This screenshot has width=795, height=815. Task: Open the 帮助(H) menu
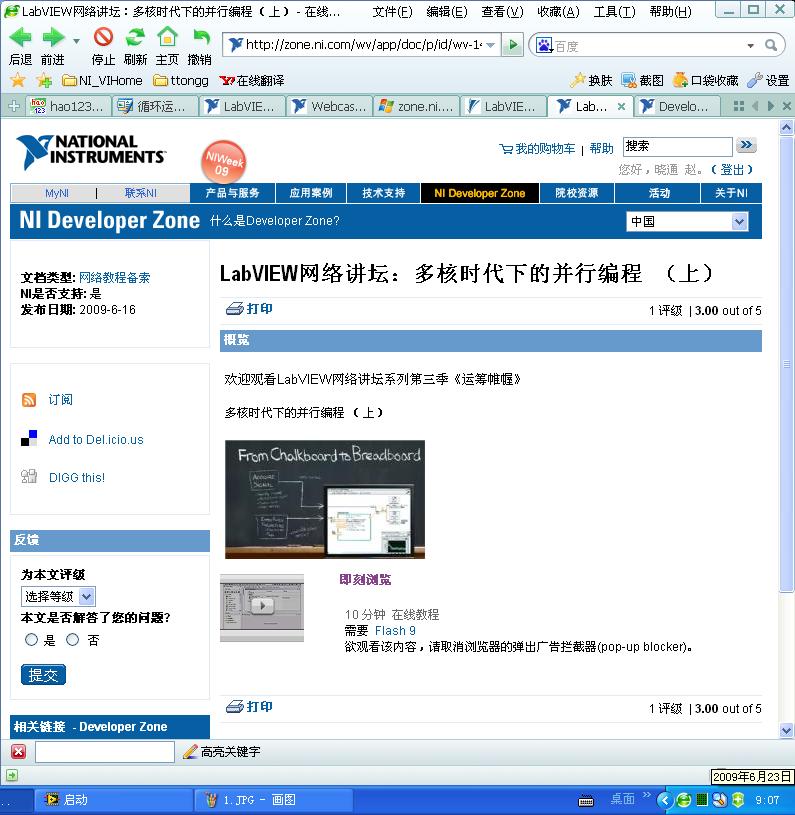[x=670, y=11]
